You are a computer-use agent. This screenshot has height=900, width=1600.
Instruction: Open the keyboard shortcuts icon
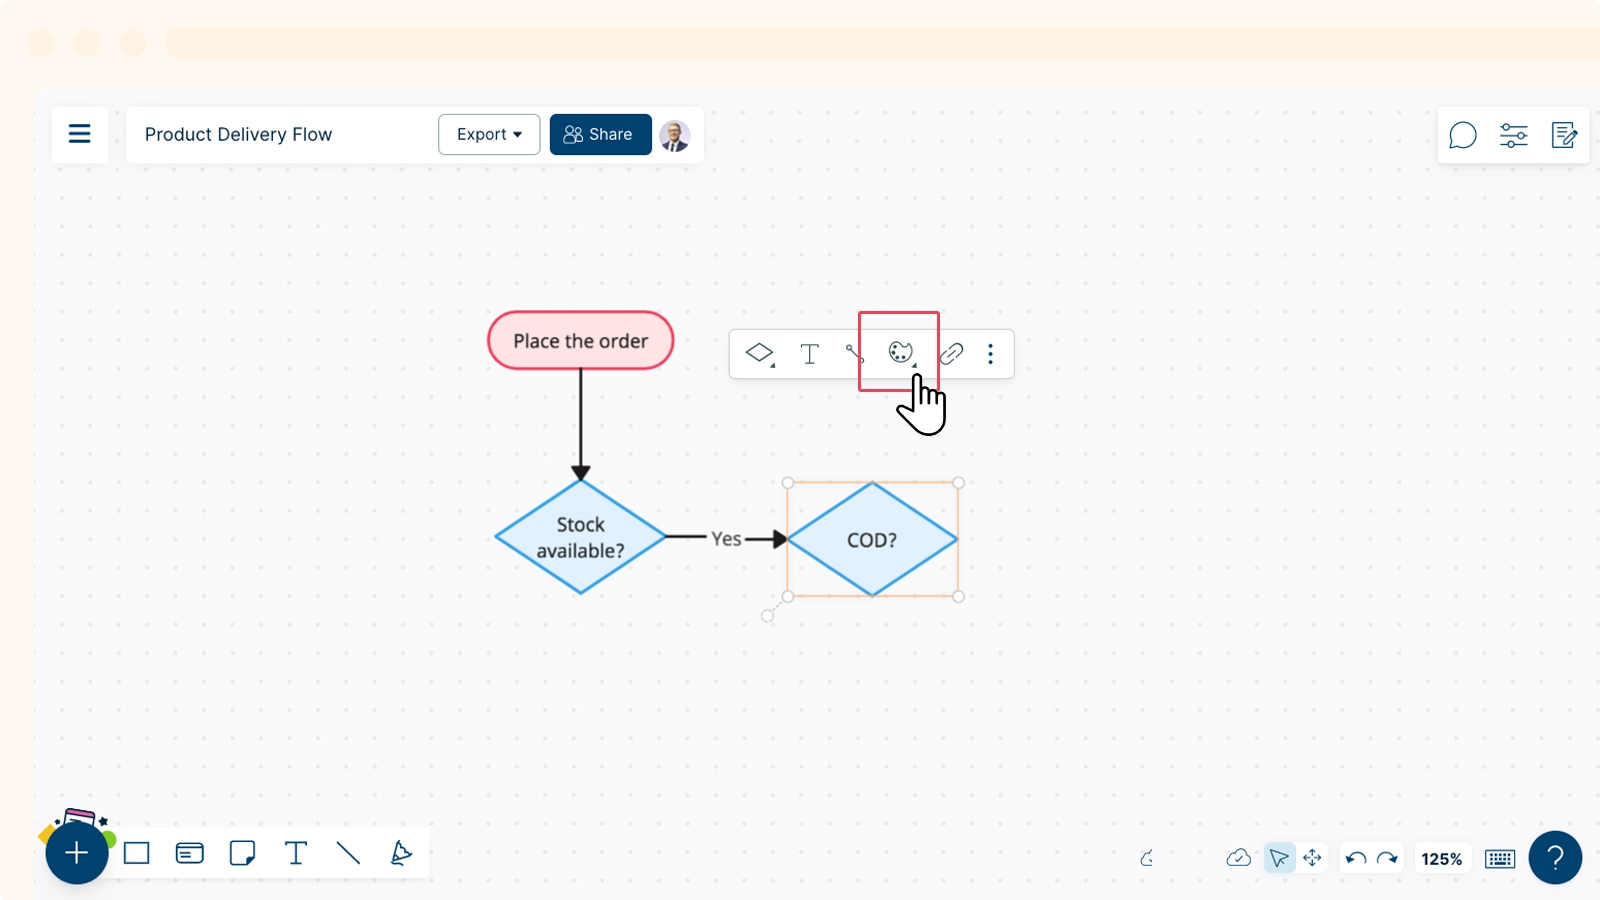1500,859
